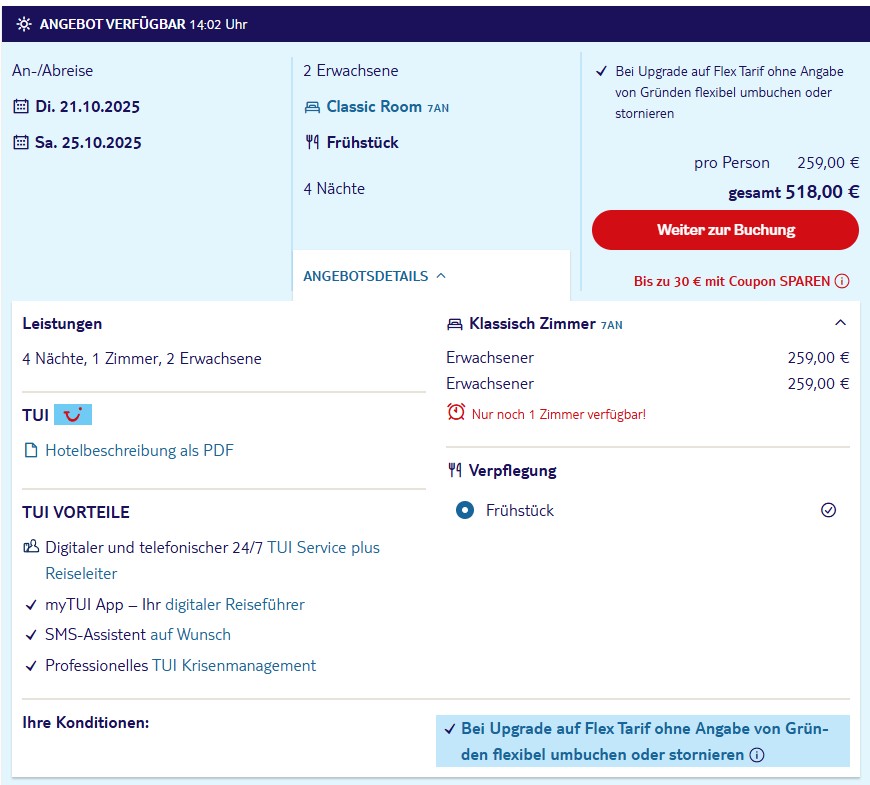Screen dimensions: 870x785
Task: Click the 'Leistungen' heading
Action: tap(62, 323)
